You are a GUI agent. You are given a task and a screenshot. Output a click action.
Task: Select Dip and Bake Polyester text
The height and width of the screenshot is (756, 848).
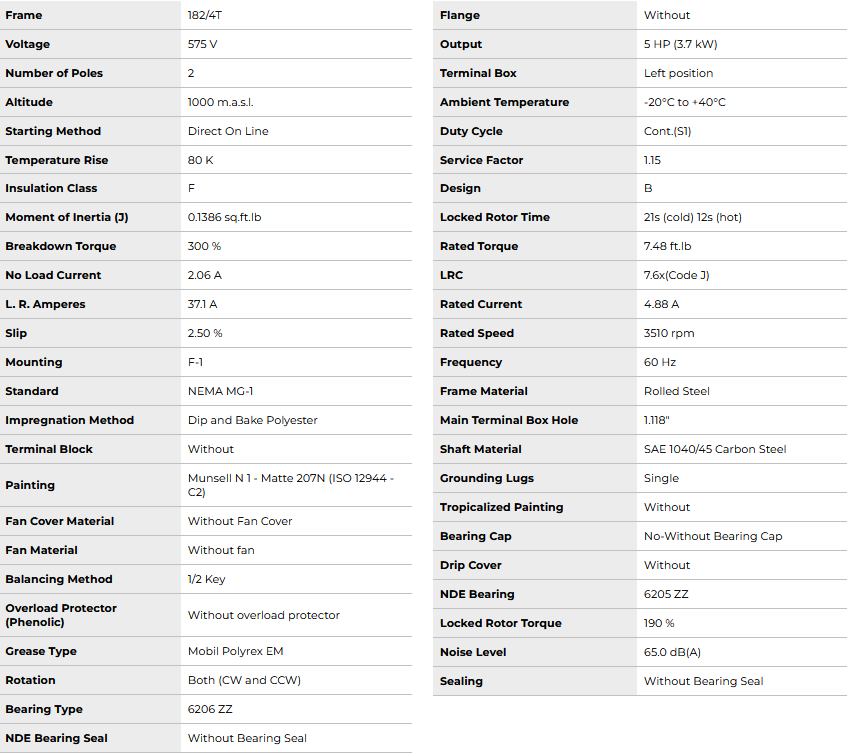tap(252, 420)
